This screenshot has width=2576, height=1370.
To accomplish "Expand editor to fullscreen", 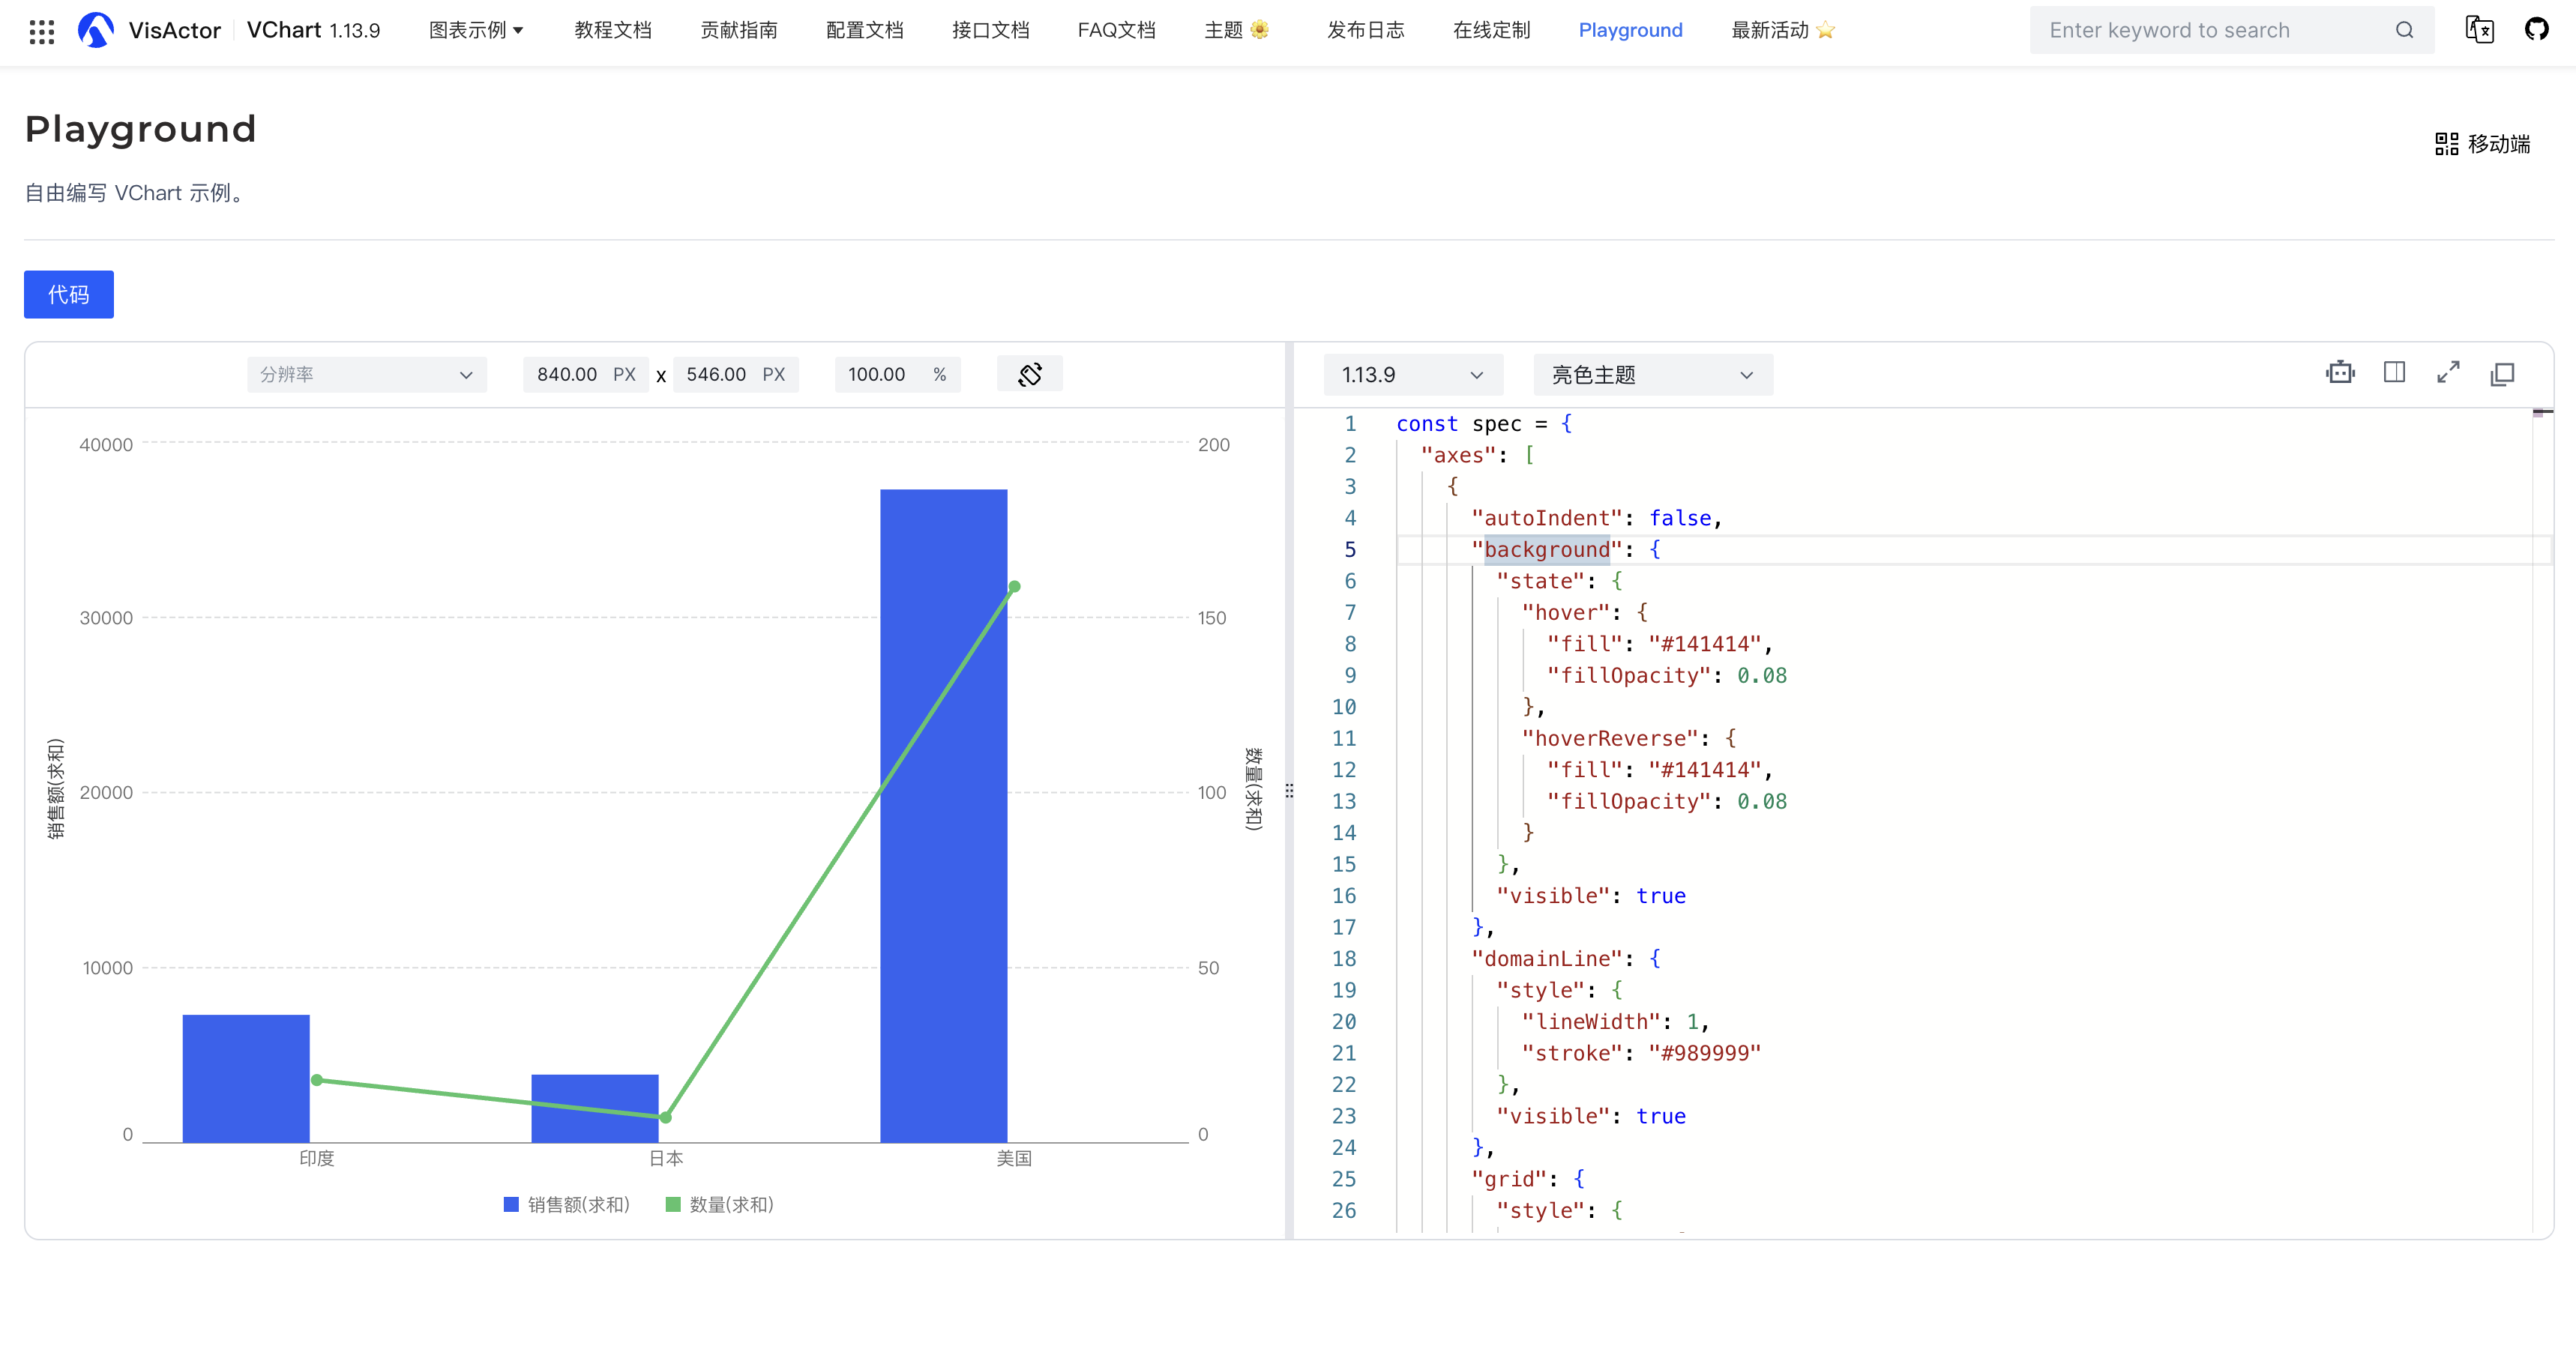I will click(x=2448, y=373).
